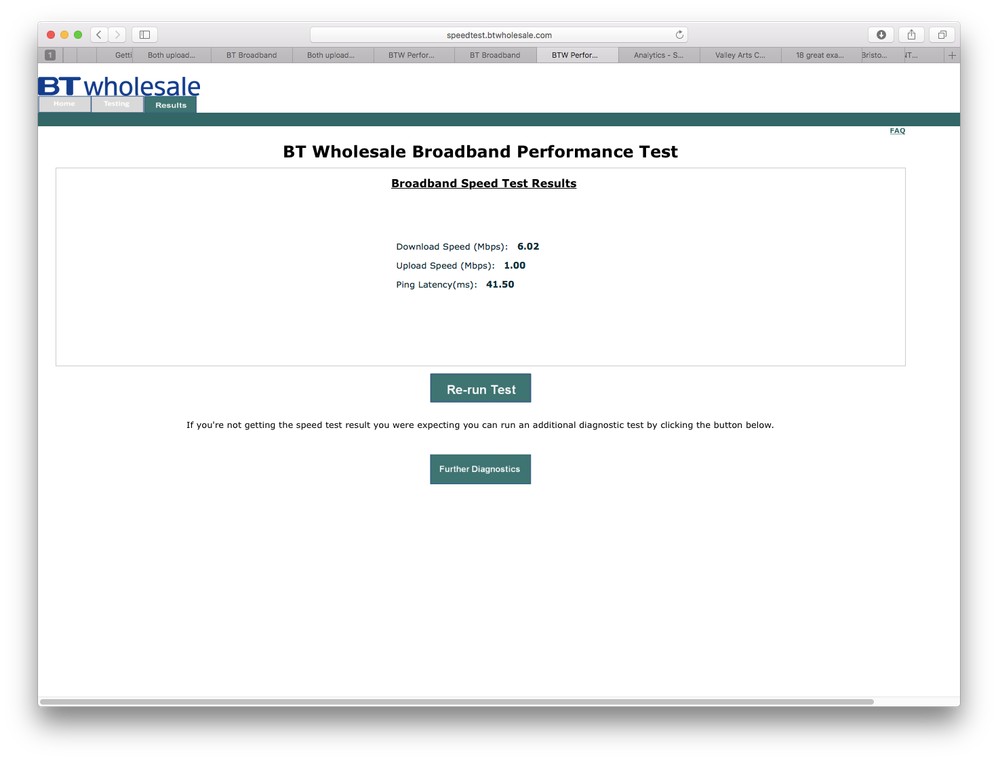Open the FAQ link

click(x=897, y=131)
